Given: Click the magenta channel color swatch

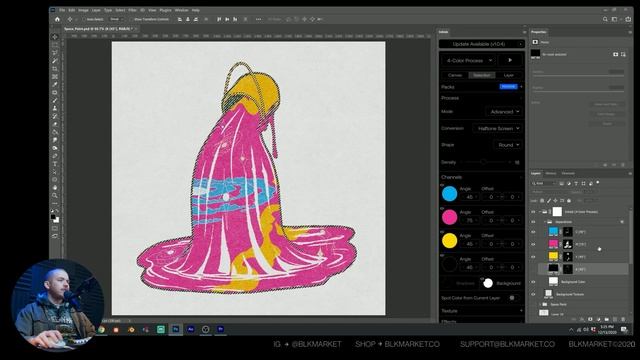Looking at the screenshot, I should tap(449, 217).
